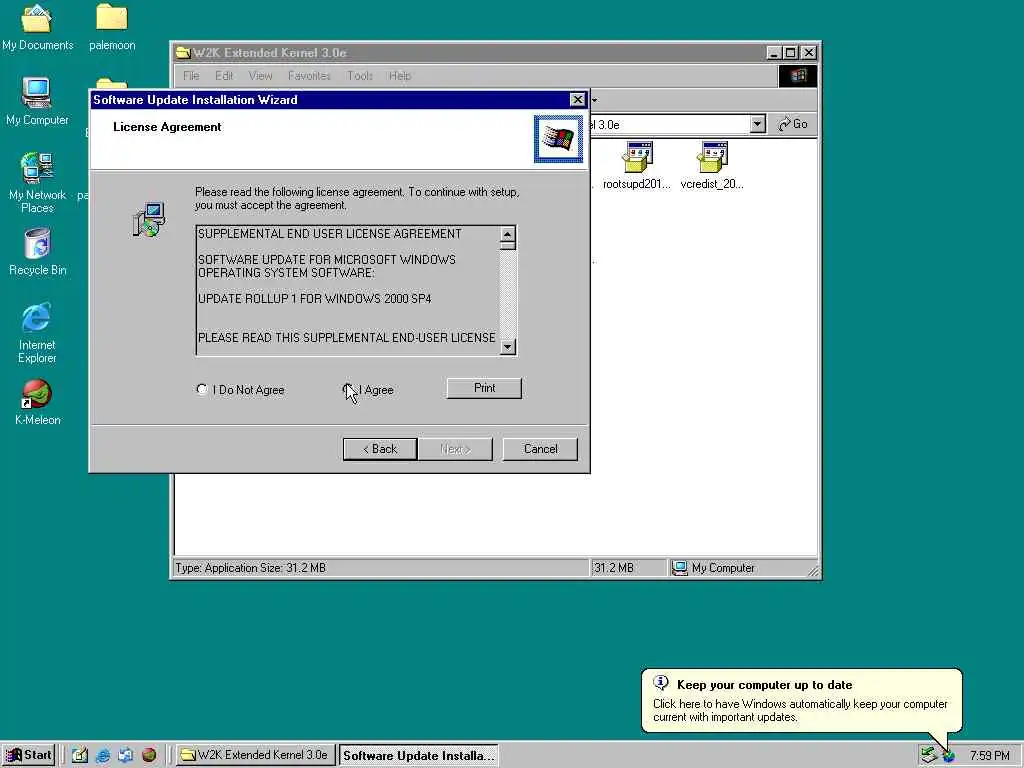Open the My Documents desktop icon
Viewport: 1024px width, 768px height.
coord(37,27)
